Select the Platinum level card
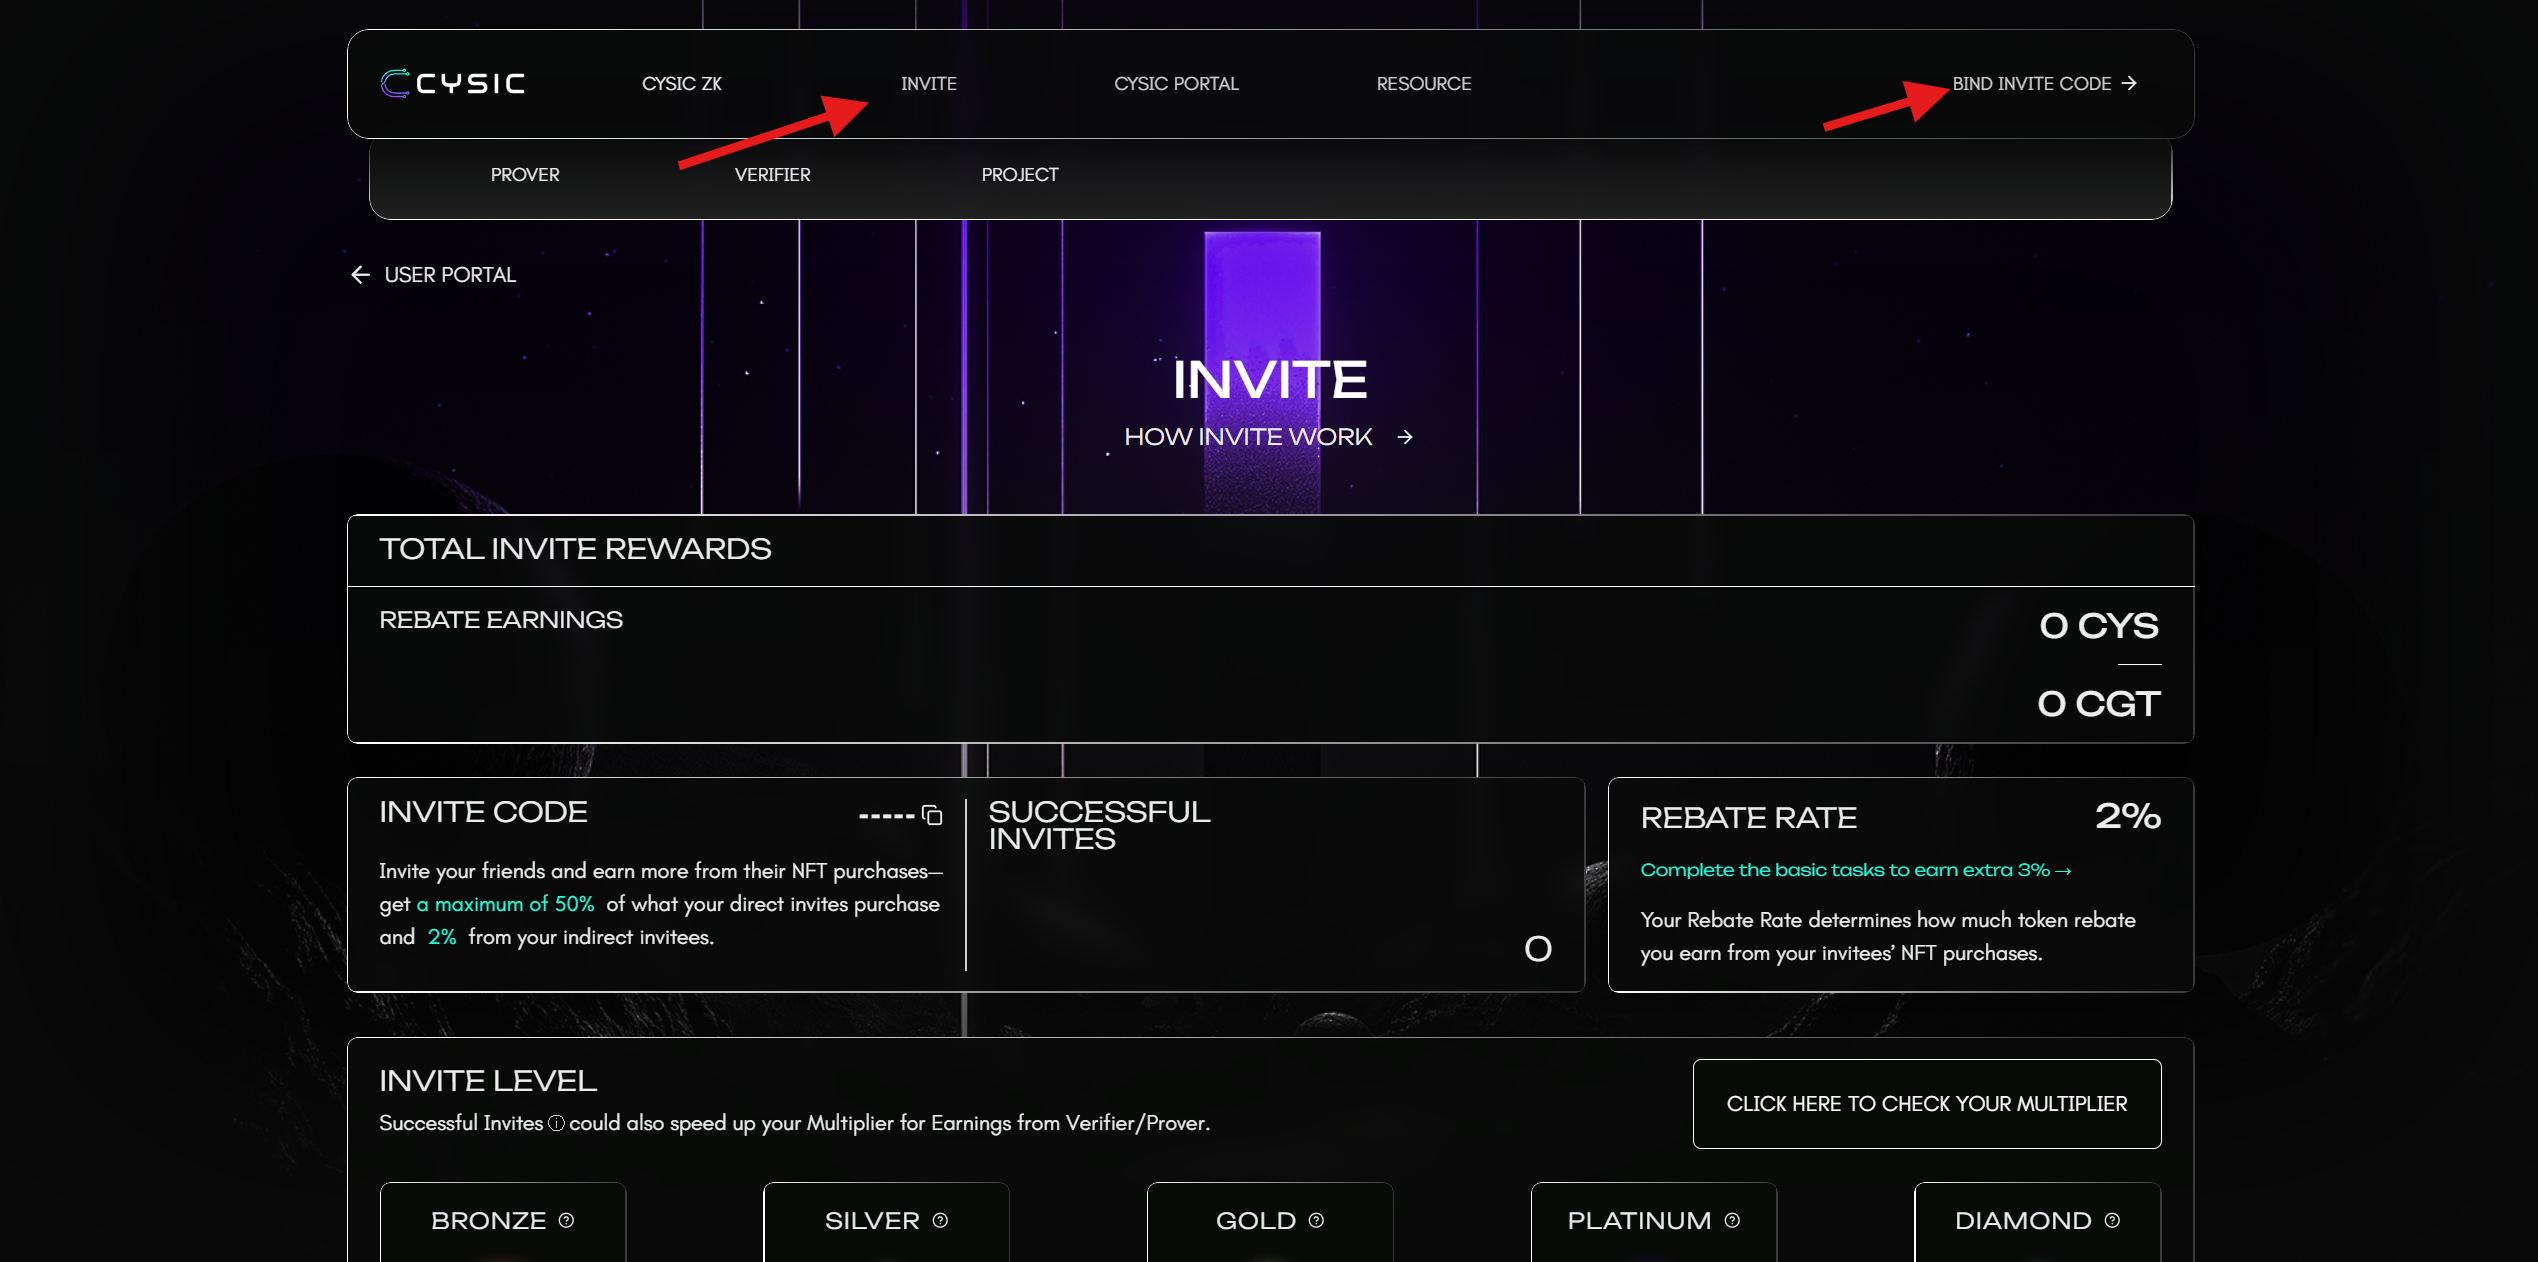 [x=1654, y=1221]
